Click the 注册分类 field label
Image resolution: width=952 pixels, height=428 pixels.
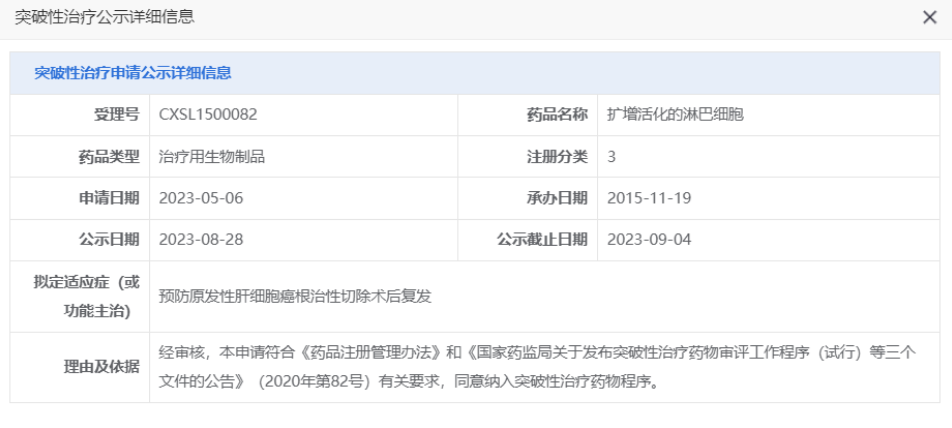557,156
